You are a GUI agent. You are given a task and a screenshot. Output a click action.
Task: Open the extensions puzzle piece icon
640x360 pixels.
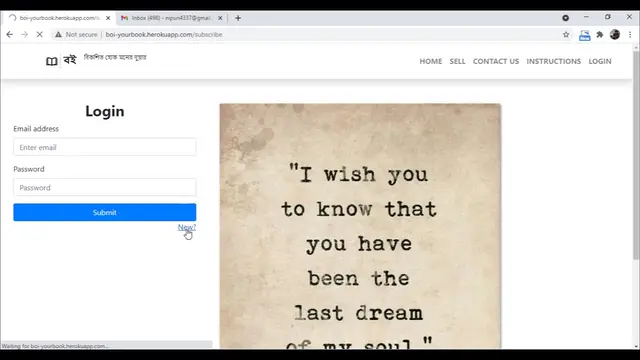pos(600,35)
